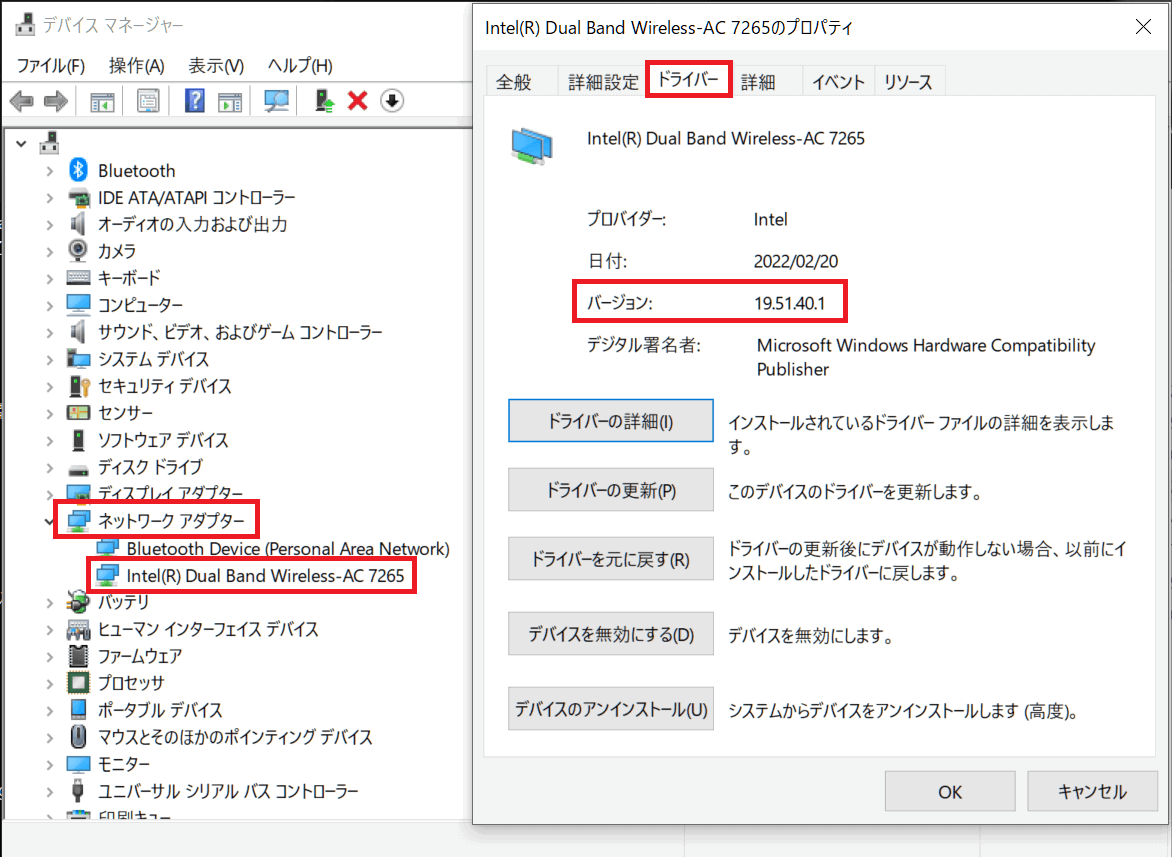Select the プロセッサ tree label

pos(131,683)
